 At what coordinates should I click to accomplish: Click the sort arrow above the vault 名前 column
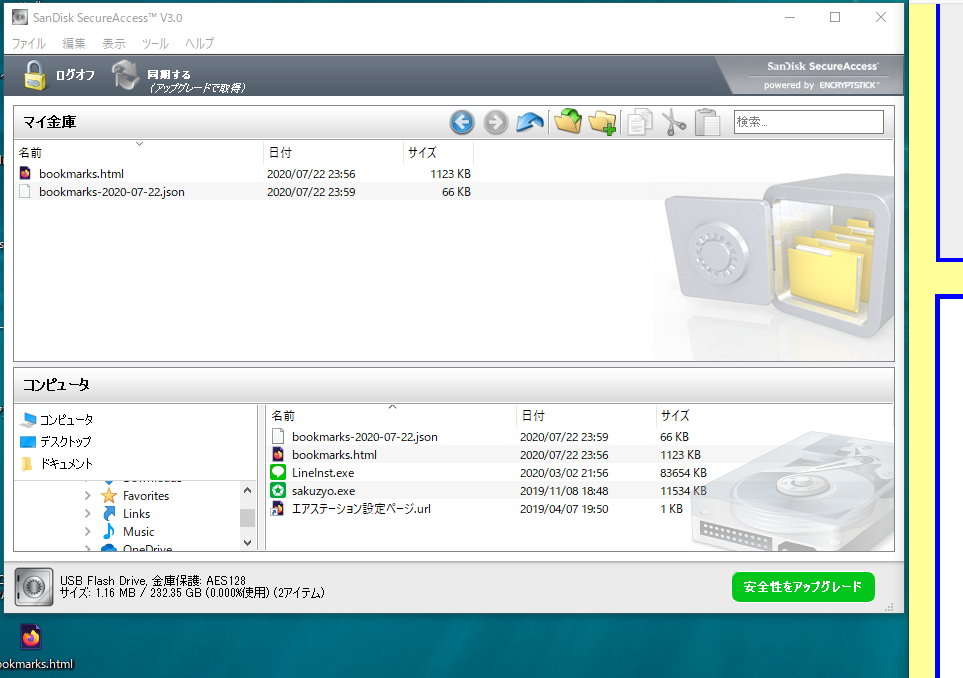139,144
